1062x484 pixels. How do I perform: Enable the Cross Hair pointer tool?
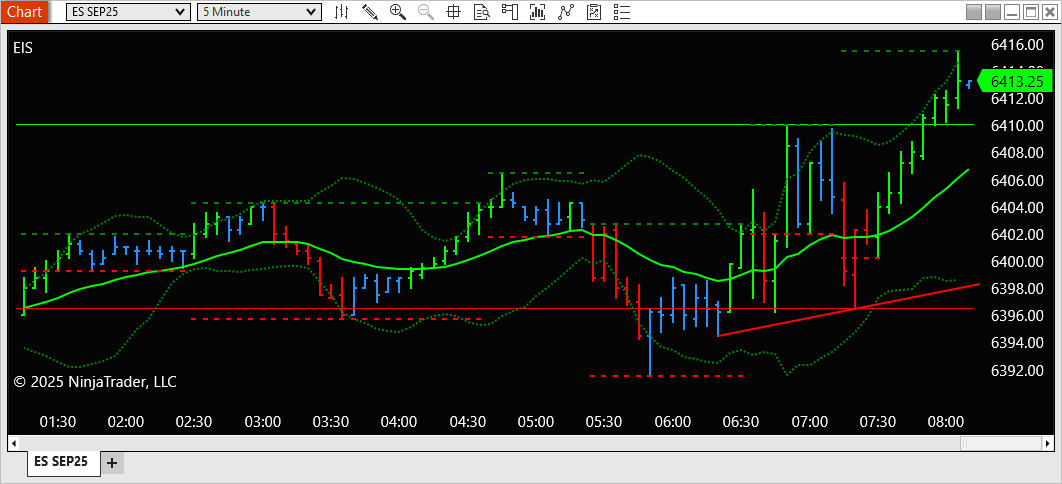point(454,12)
